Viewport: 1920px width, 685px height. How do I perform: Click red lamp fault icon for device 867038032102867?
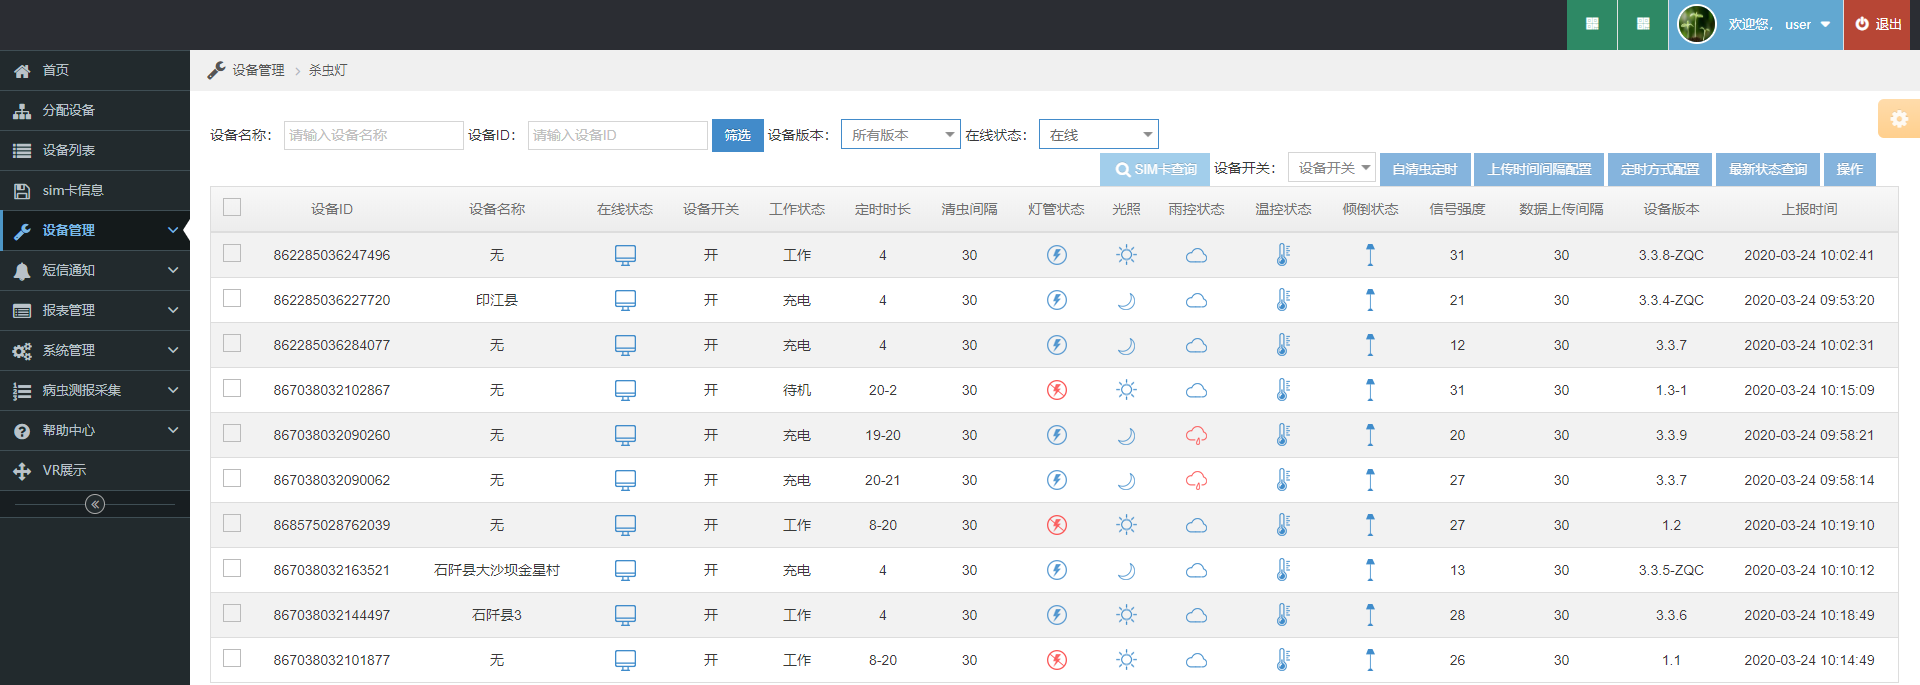click(1056, 390)
